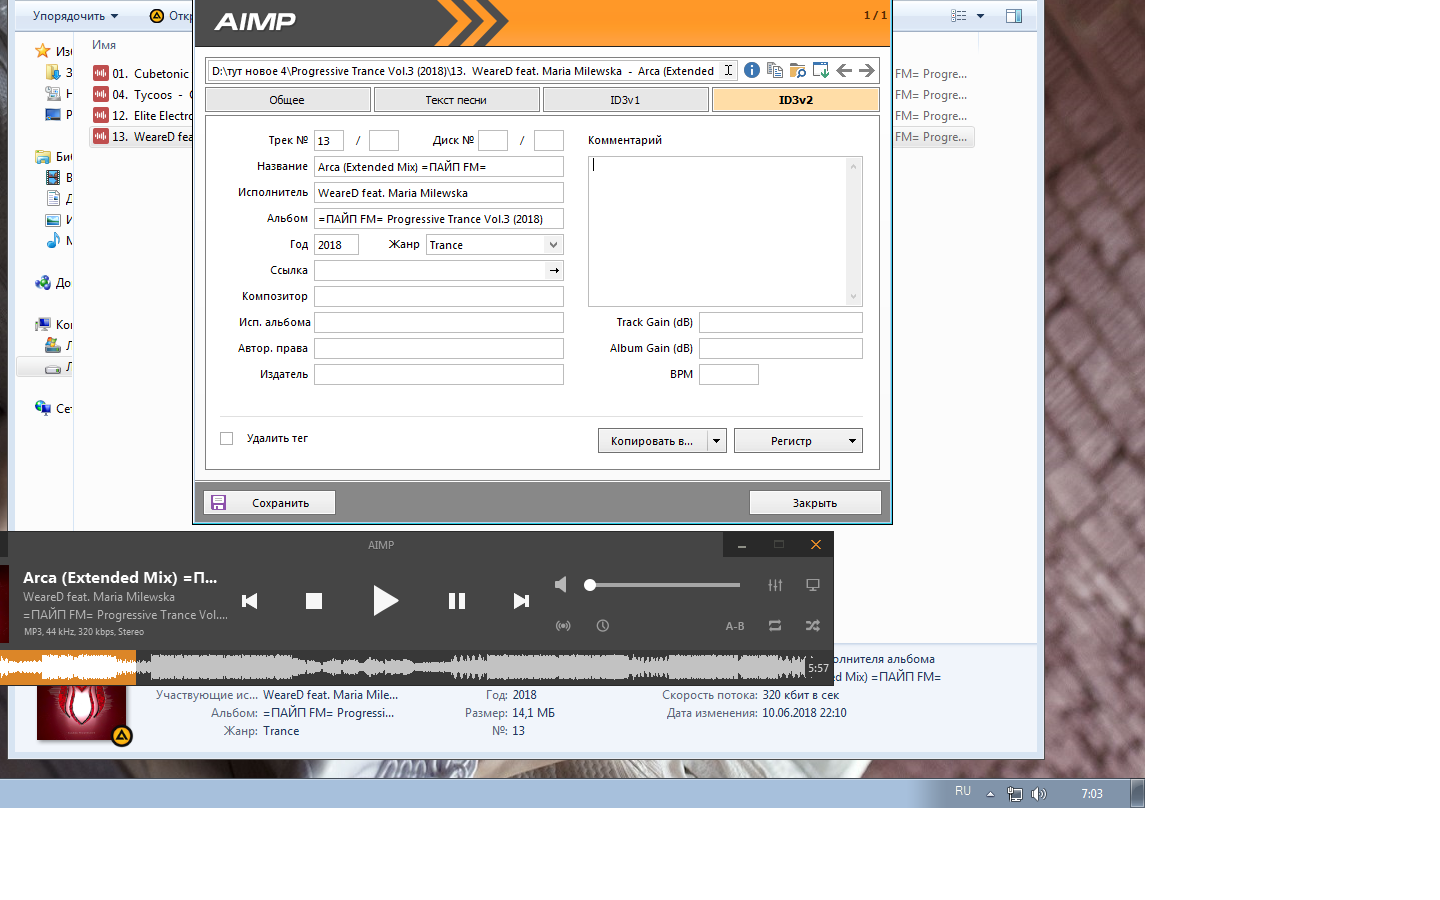1440x900 pixels.
Task: Click the 'Сохранить' button
Action: coord(270,503)
